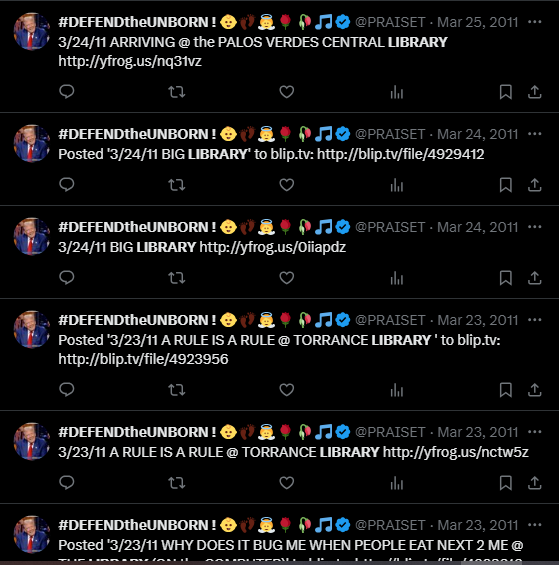This screenshot has height=565, width=559.
Task: Reply to the yfrog nctw5z Torrance tweet
Action: 67,483
